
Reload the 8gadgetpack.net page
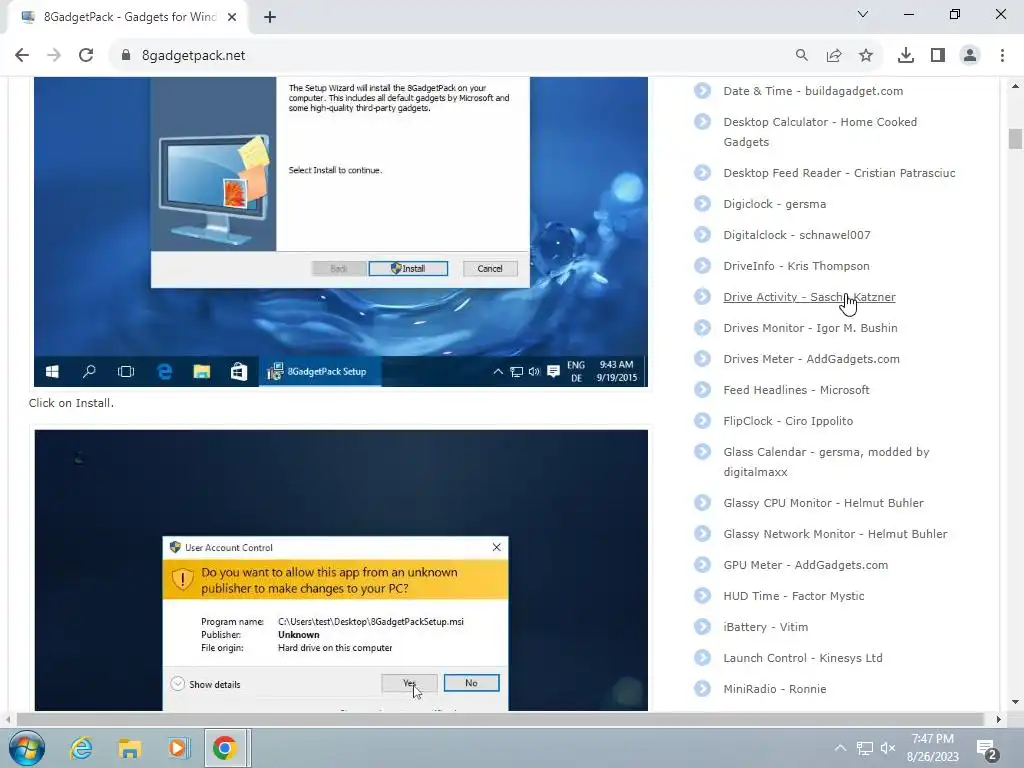[x=86, y=56]
